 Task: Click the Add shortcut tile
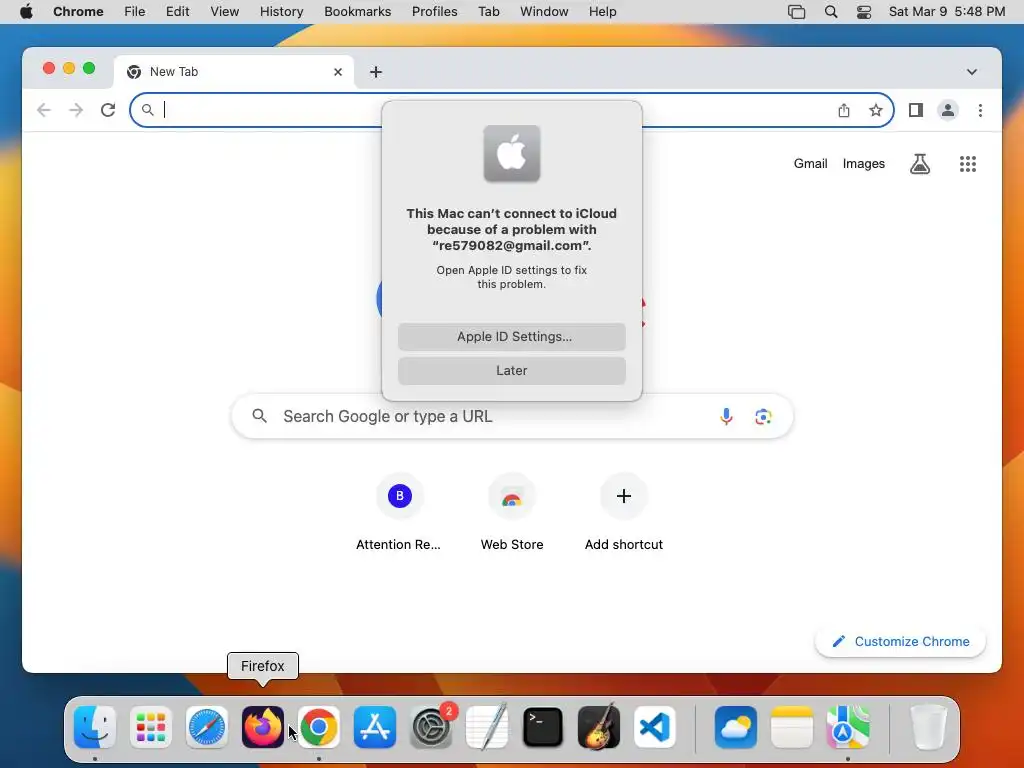click(x=624, y=513)
